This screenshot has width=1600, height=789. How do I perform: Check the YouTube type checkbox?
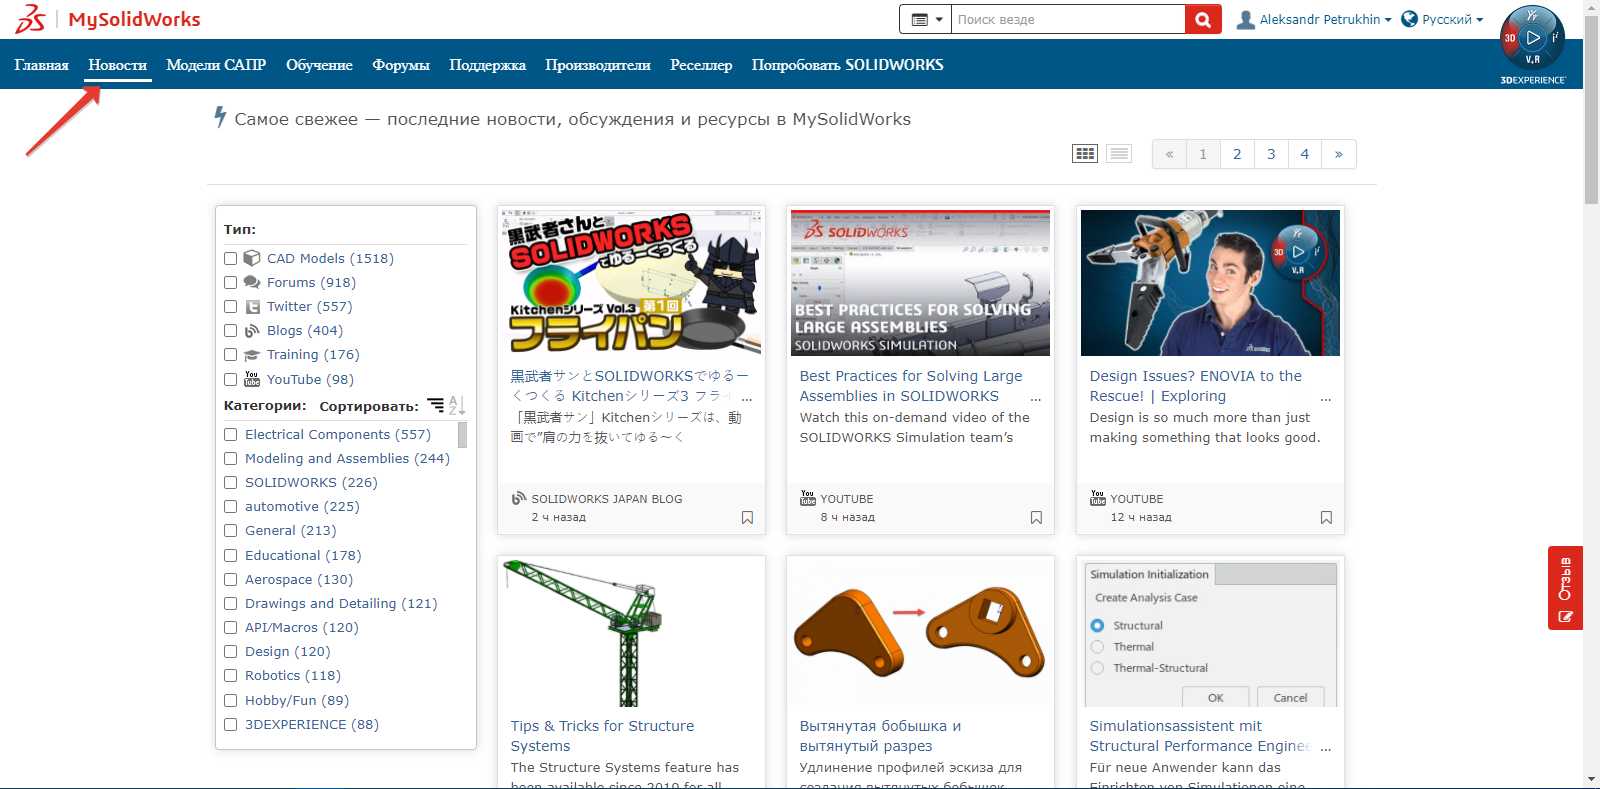231,380
